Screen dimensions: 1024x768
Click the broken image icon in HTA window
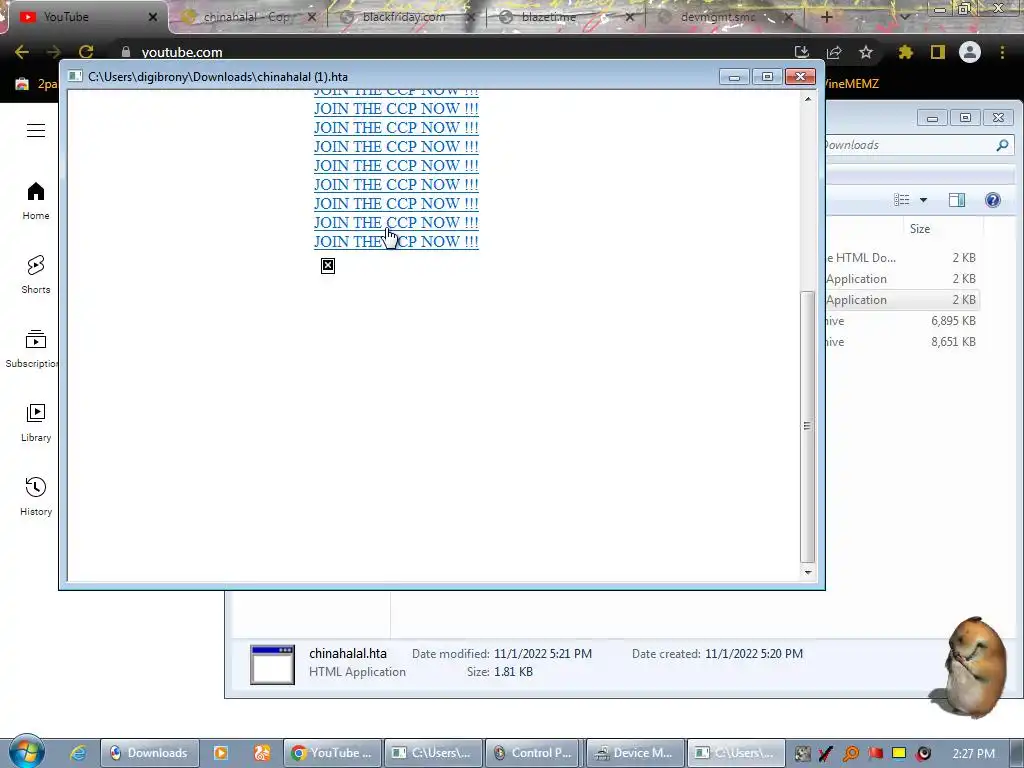click(328, 266)
